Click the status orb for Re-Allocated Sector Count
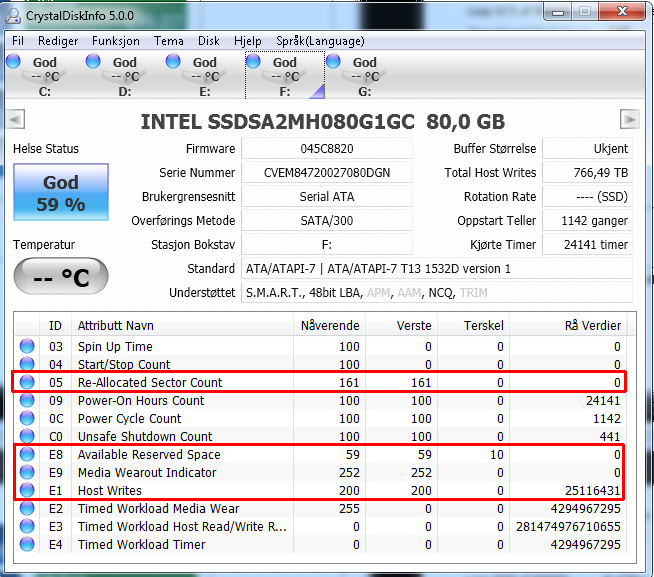 (x=27, y=382)
